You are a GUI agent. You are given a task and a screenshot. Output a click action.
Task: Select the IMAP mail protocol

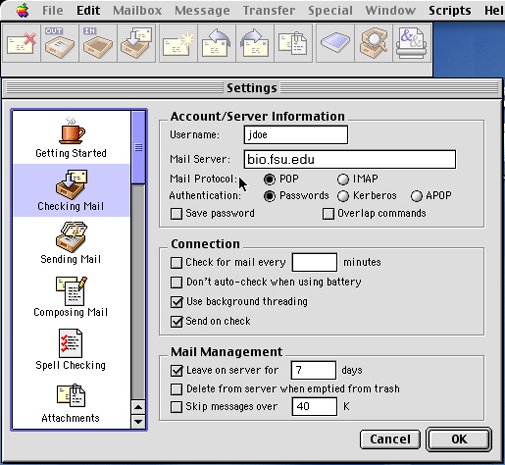pos(343,179)
